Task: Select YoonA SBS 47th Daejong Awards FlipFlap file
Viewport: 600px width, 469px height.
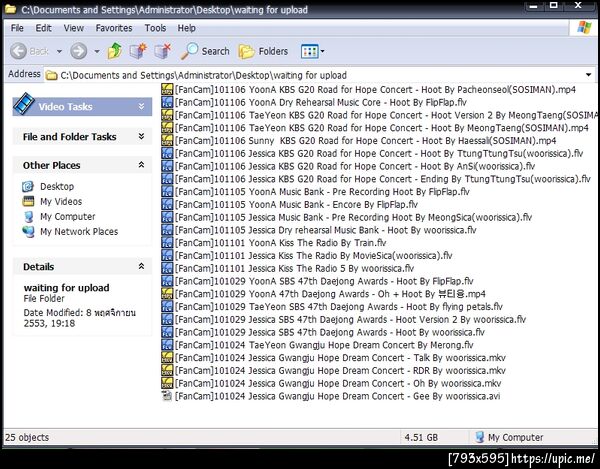Action: pyautogui.click(x=324, y=281)
